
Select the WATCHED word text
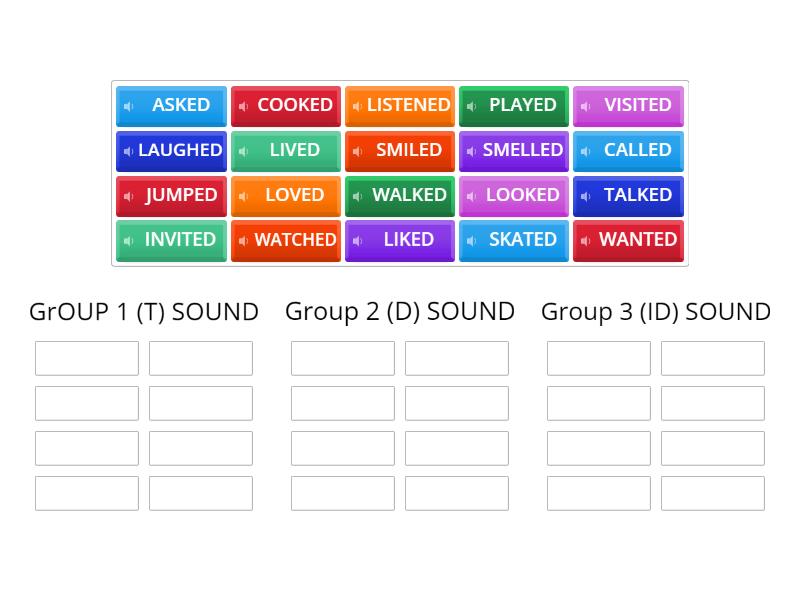[295, 239]
